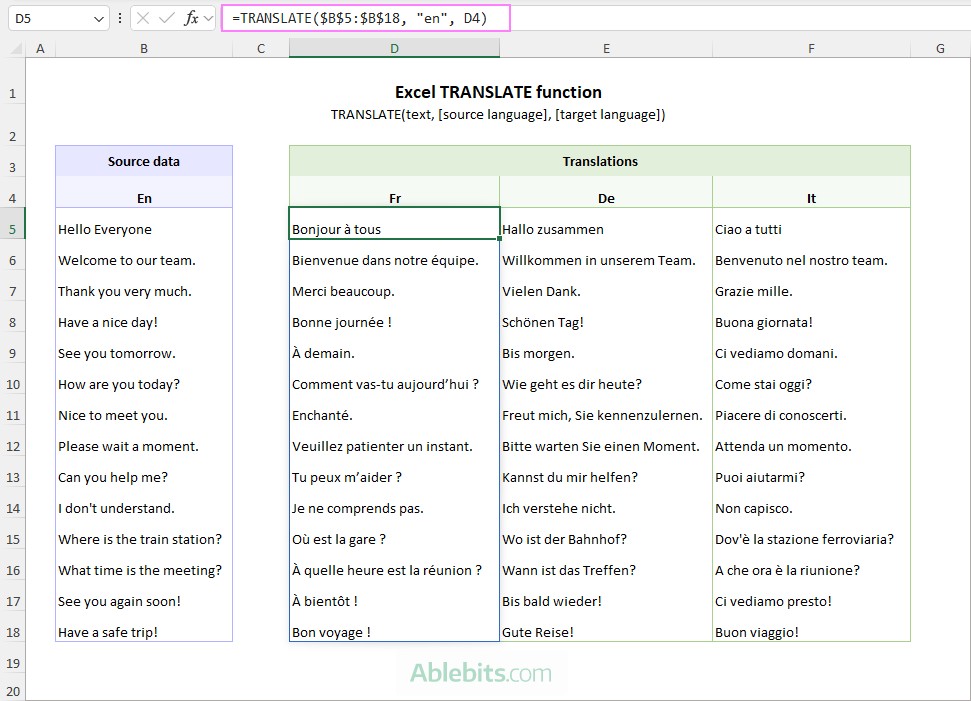971x701 pixels.
Task: Select cell 'Grazie mille.'
Action: (x=811, y=285)
